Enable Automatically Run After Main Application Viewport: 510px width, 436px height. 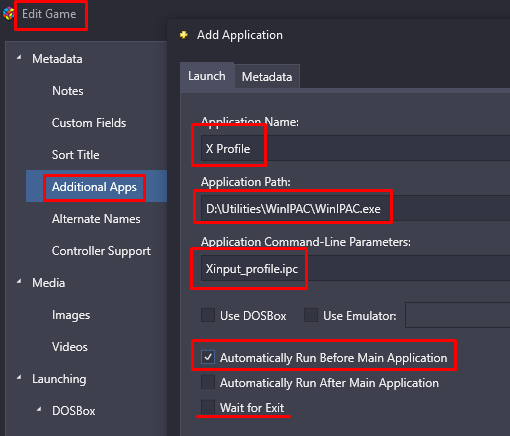point(208,382)
